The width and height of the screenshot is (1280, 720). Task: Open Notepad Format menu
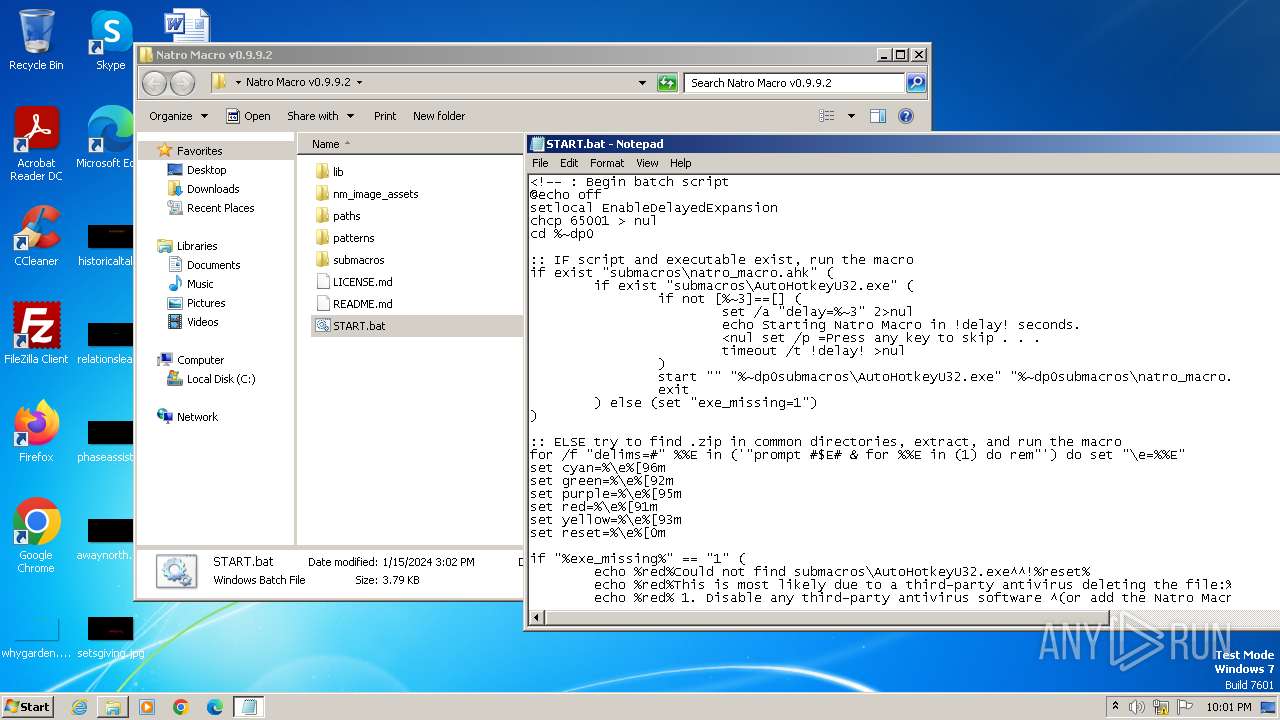607,163
